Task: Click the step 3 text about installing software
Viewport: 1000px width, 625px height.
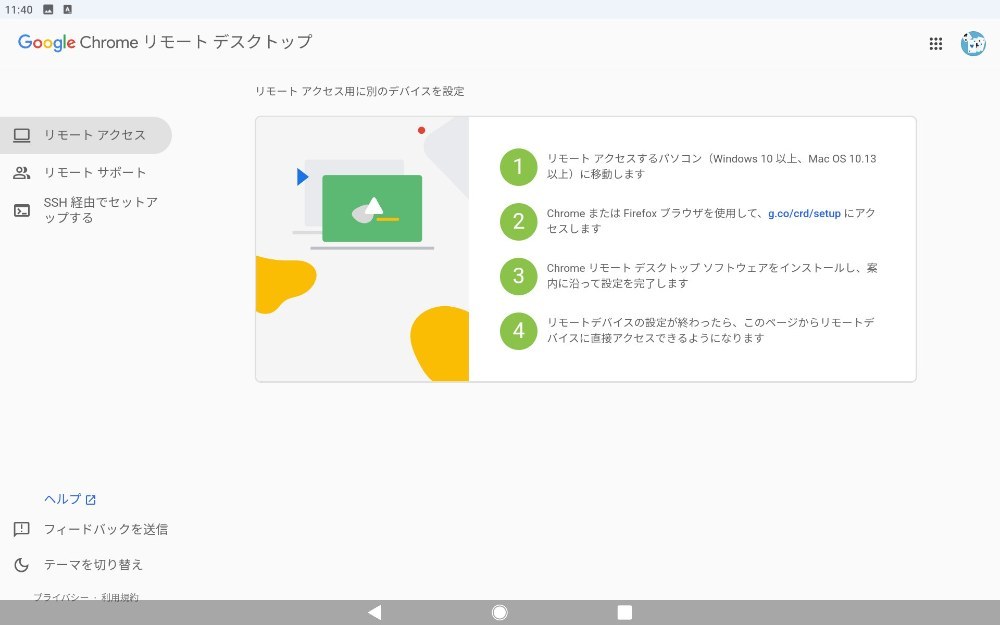Action: (x=712, y=276)
